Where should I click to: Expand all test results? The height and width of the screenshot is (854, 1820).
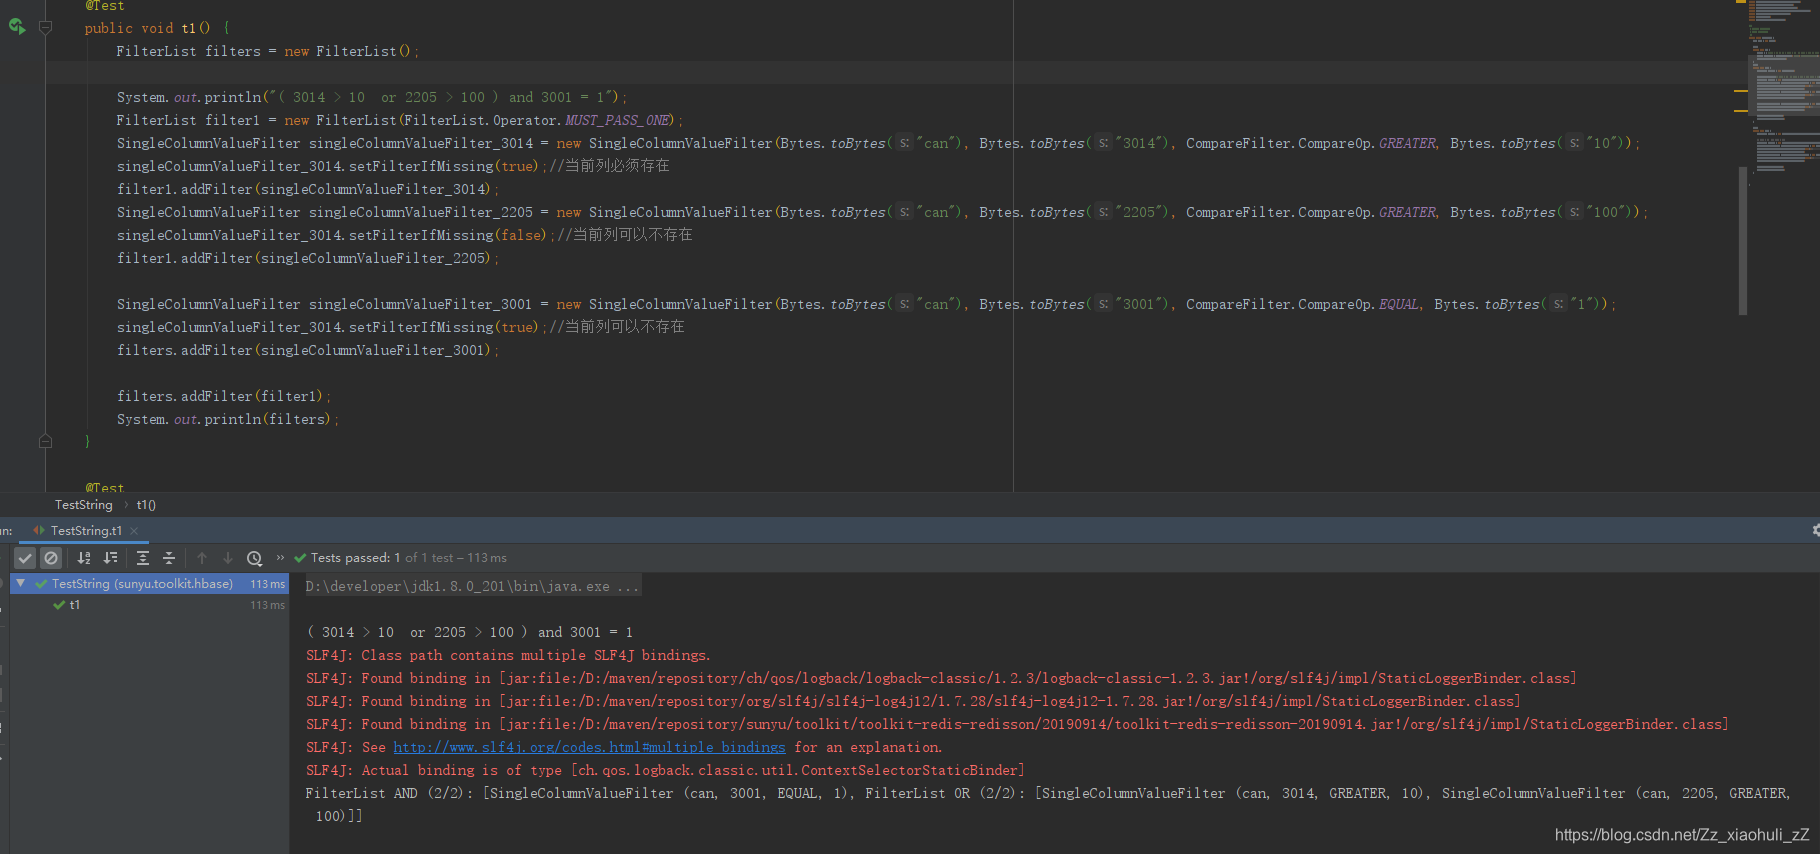[142, 558]
